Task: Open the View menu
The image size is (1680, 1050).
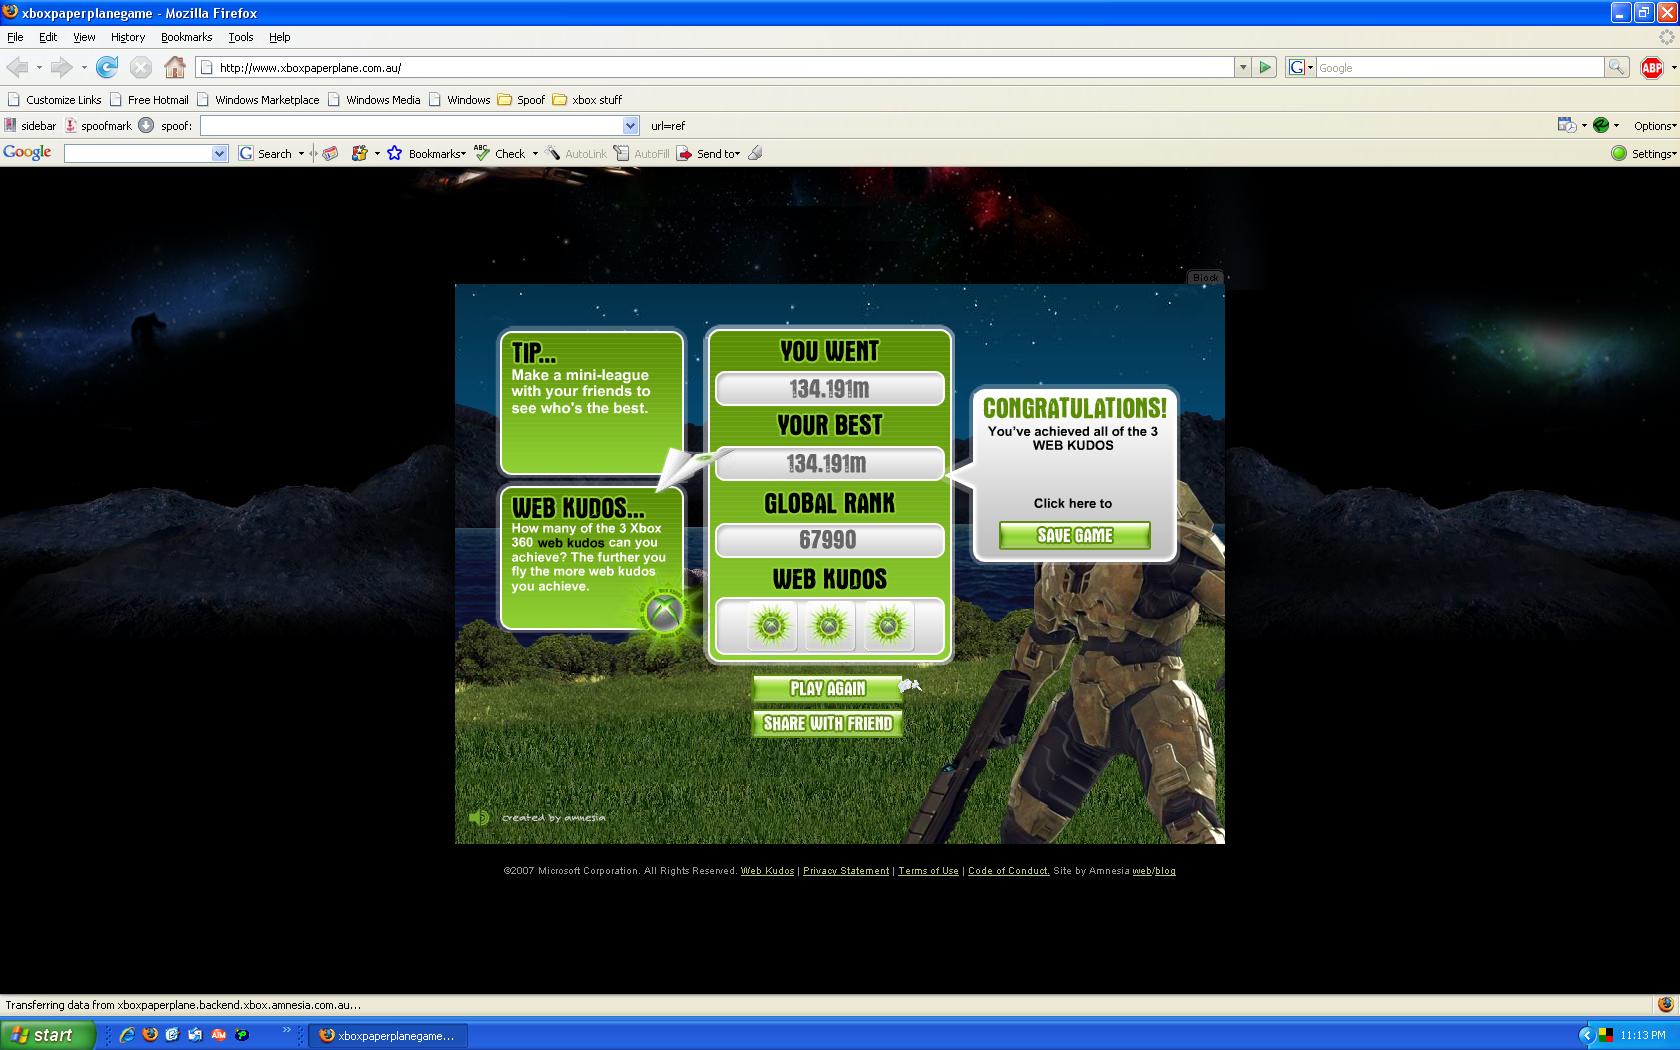Action: point(84,37)
